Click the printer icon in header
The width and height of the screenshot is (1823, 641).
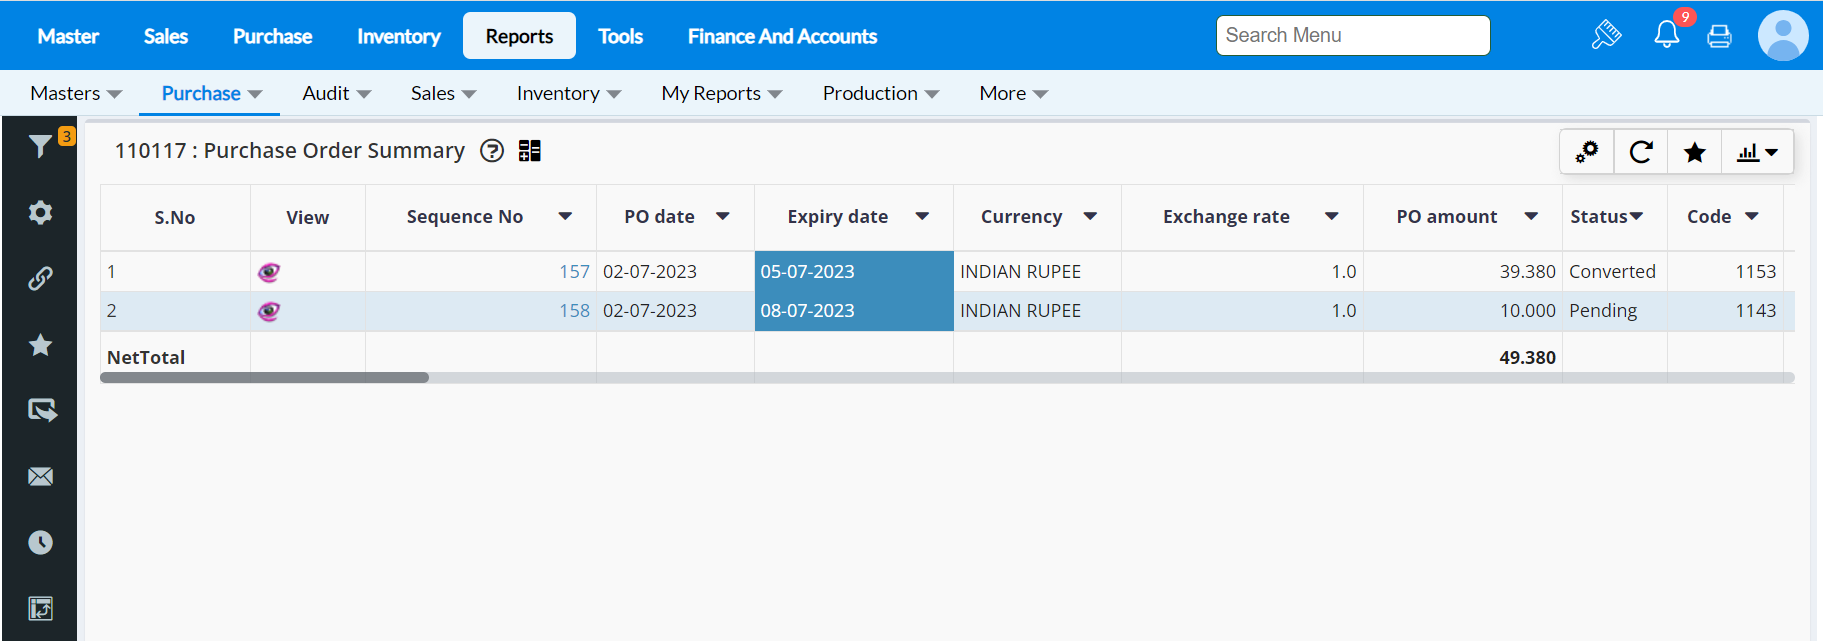[1719, 37]
